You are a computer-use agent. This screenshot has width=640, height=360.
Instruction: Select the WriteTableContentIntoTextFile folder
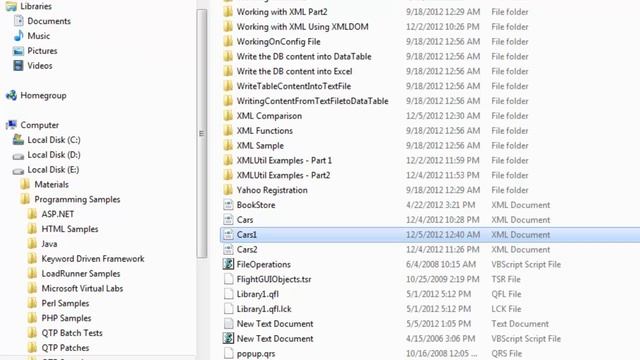(294, 86)
